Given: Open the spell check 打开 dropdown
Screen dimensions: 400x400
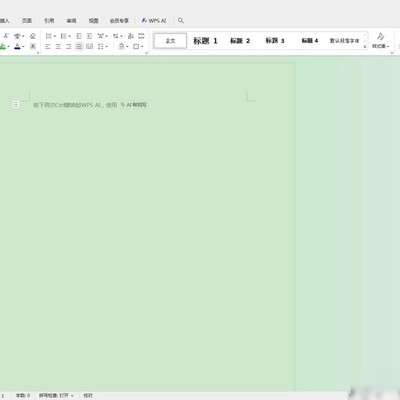Looking at the screenshot, I should [x=56, y=395].
